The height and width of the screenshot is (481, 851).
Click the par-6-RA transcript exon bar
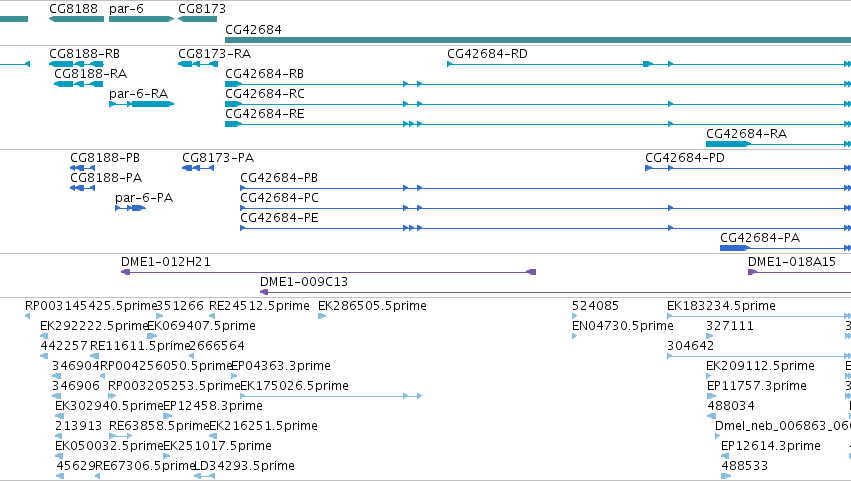point(152,104)
